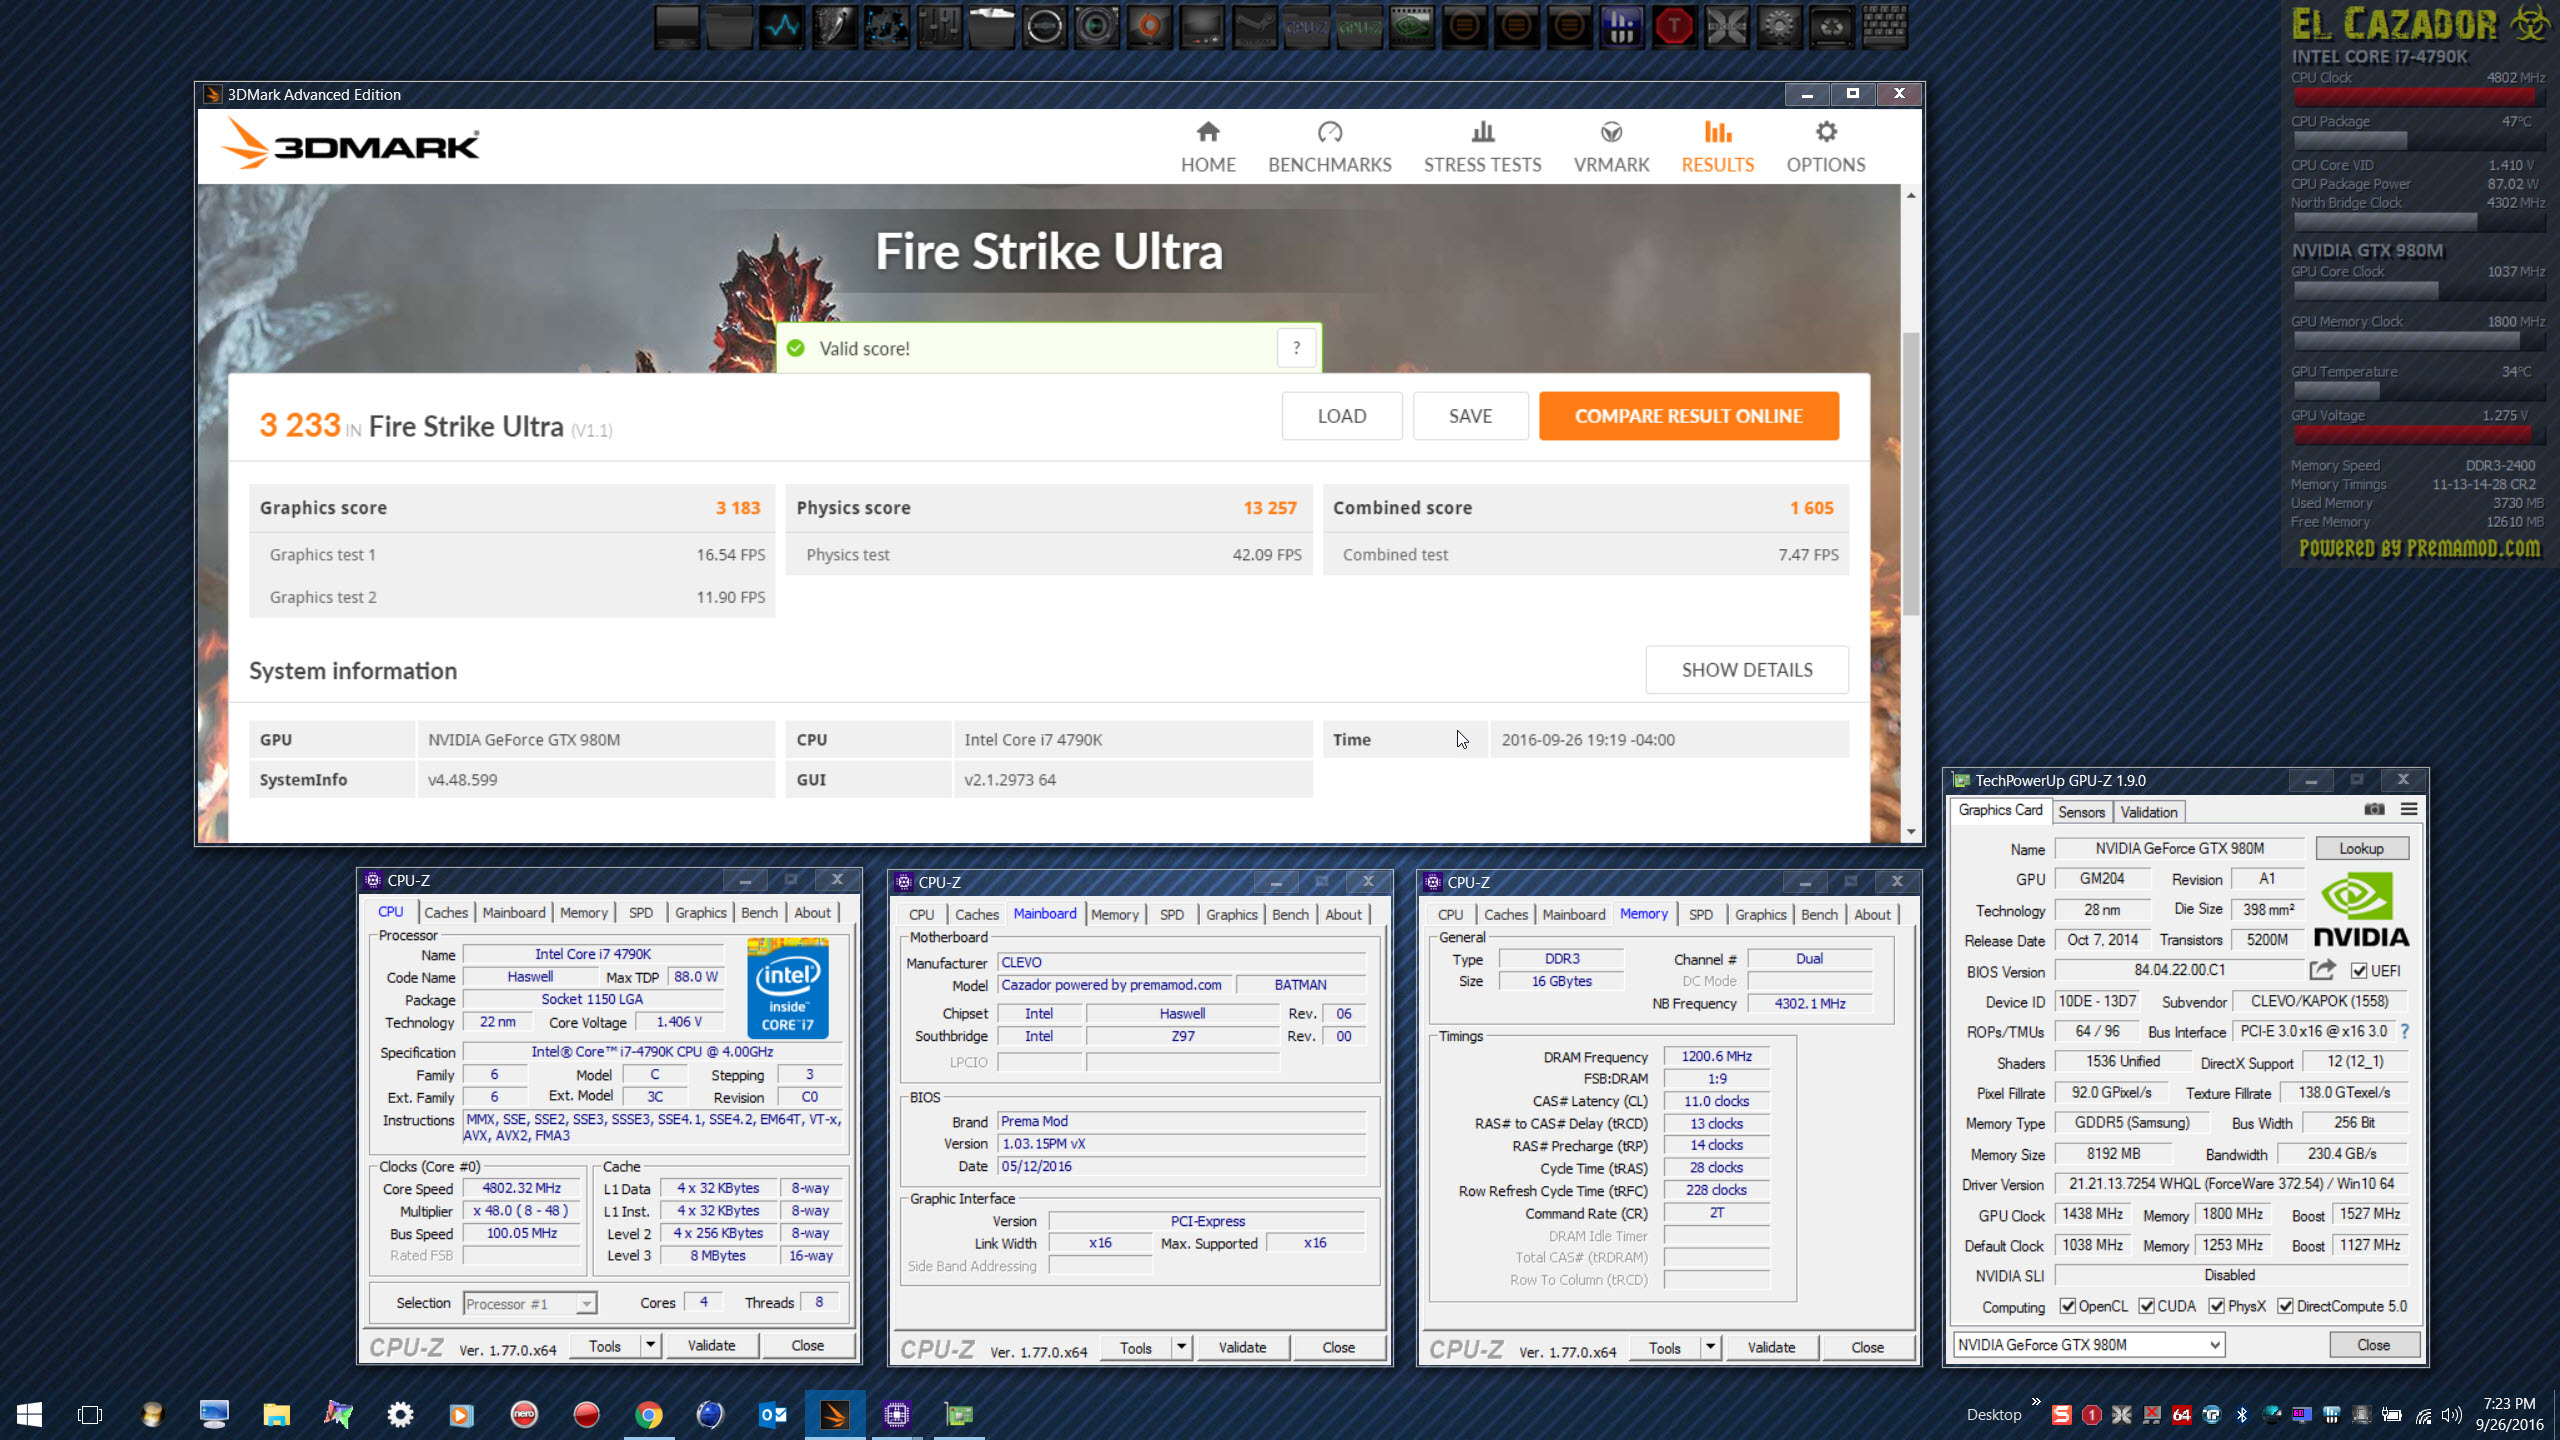Open the SPD tab in the Mainboard window
The height and width of the screenshot is (1440, 2560).
pos(1172,914)
